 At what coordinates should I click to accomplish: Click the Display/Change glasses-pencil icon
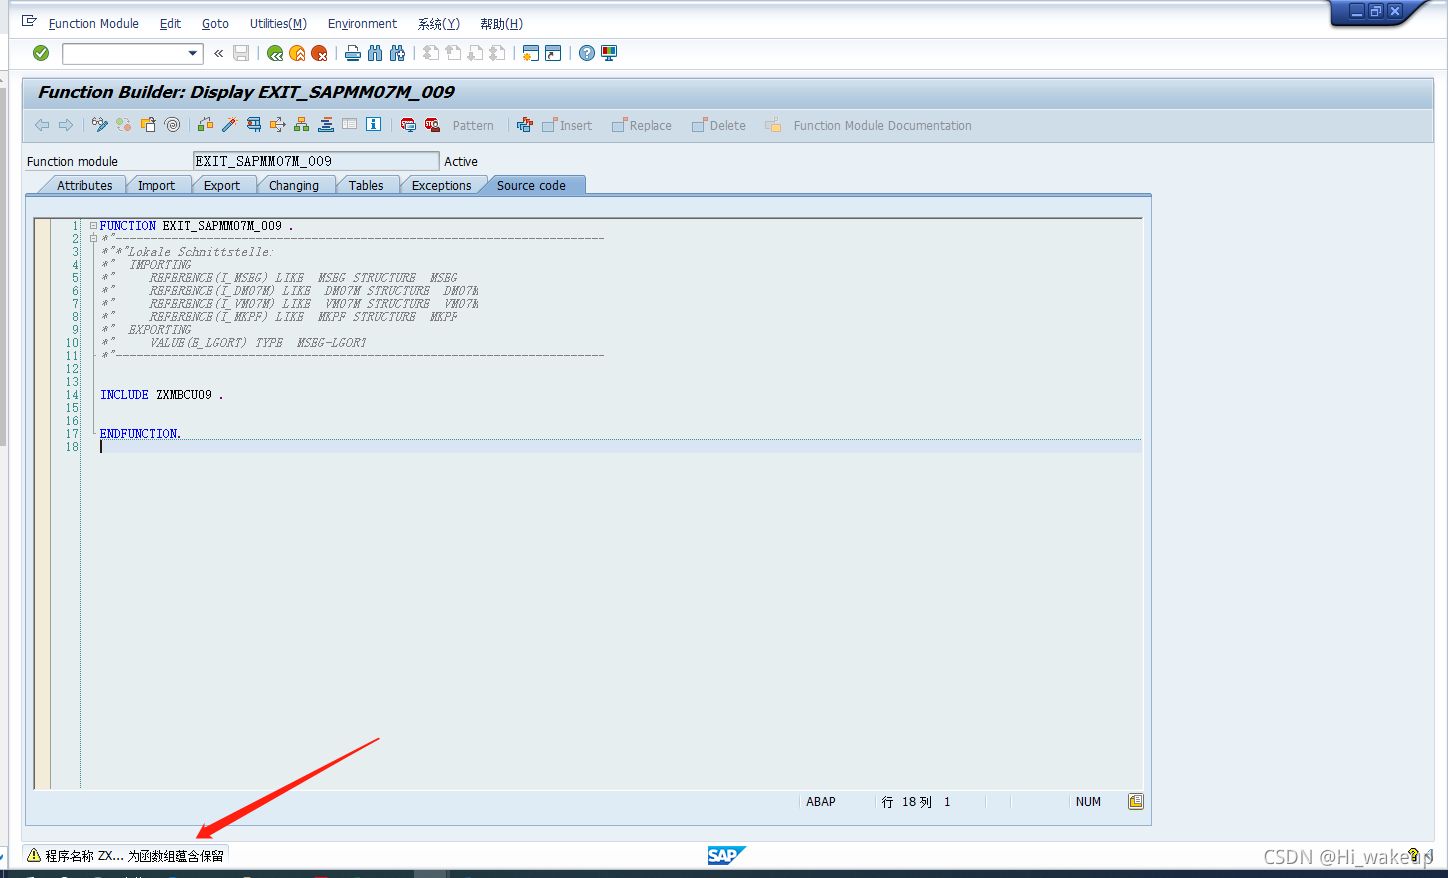pyautogui.click(x=99, y=125)
